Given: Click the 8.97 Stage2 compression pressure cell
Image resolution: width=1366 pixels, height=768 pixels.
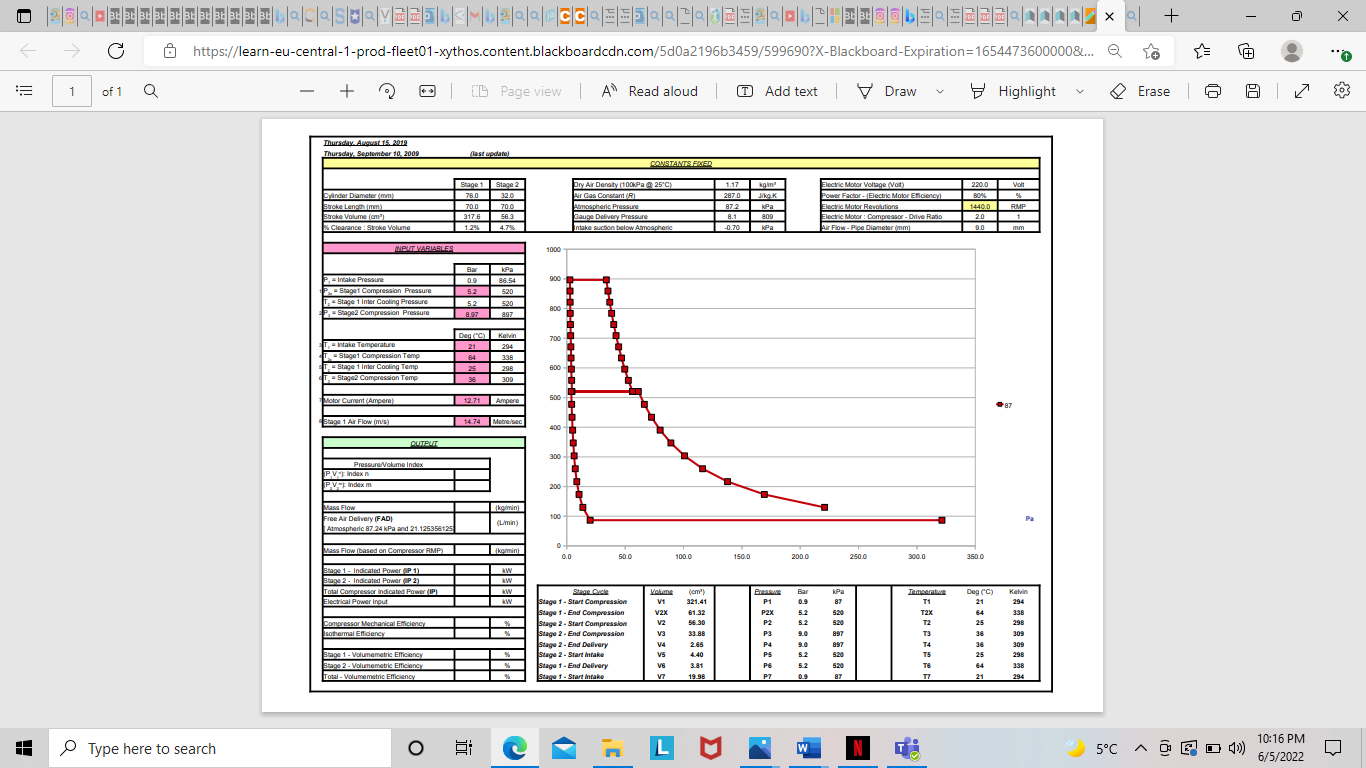Looking at the screenshot, I should pyautogui.click(x=472, y=314).
